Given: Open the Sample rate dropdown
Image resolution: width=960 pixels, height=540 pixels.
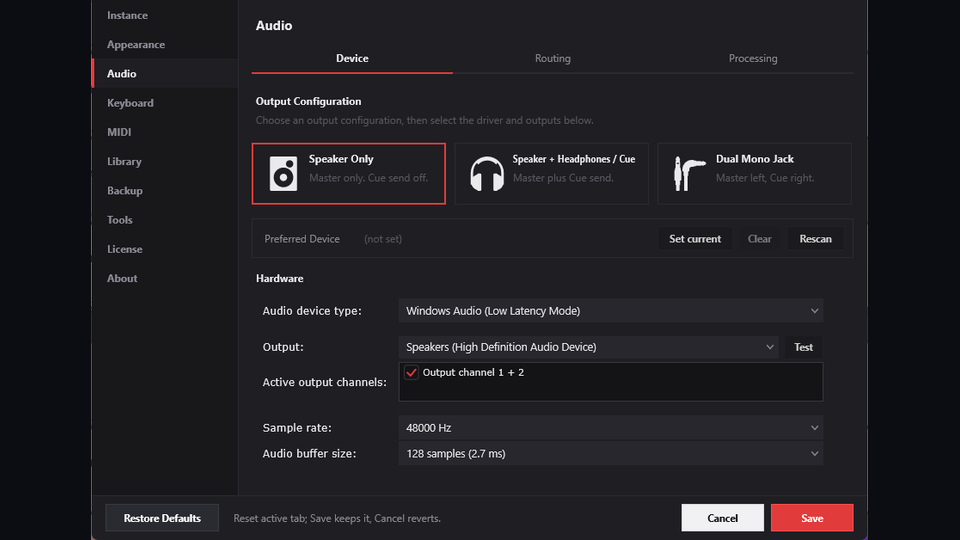Looking at the screenshot, I should click(x=610, y=427).
